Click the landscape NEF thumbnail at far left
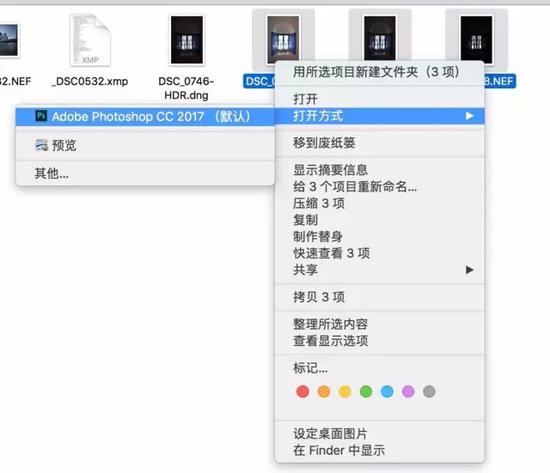This screenshot has width=550, height=473. 9,40
